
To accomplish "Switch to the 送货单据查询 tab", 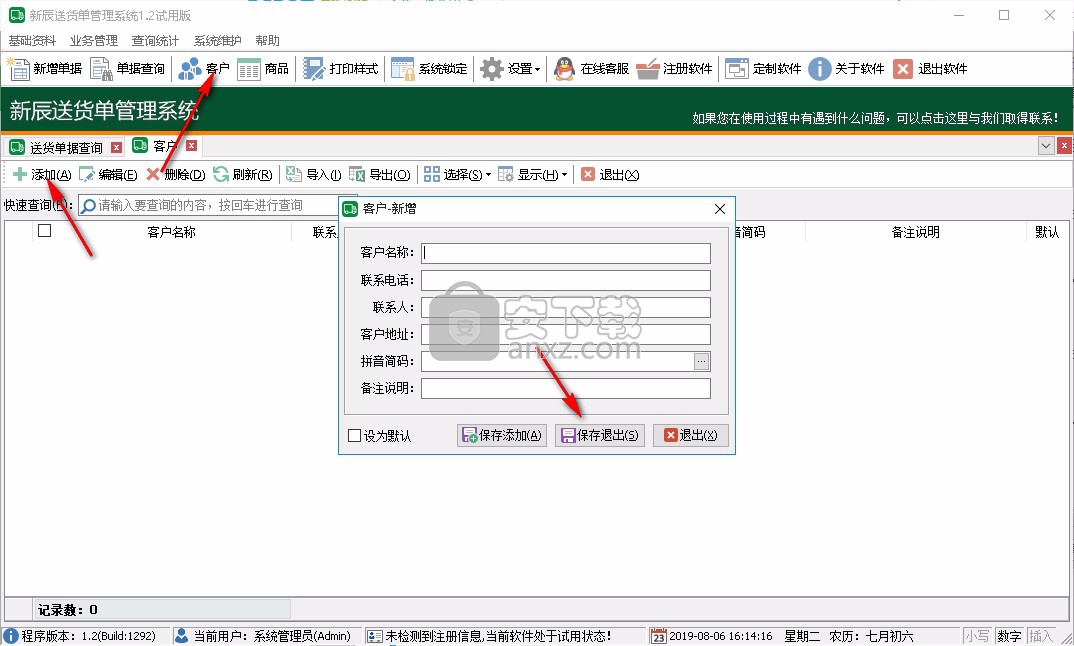I will tap(65, 147).
